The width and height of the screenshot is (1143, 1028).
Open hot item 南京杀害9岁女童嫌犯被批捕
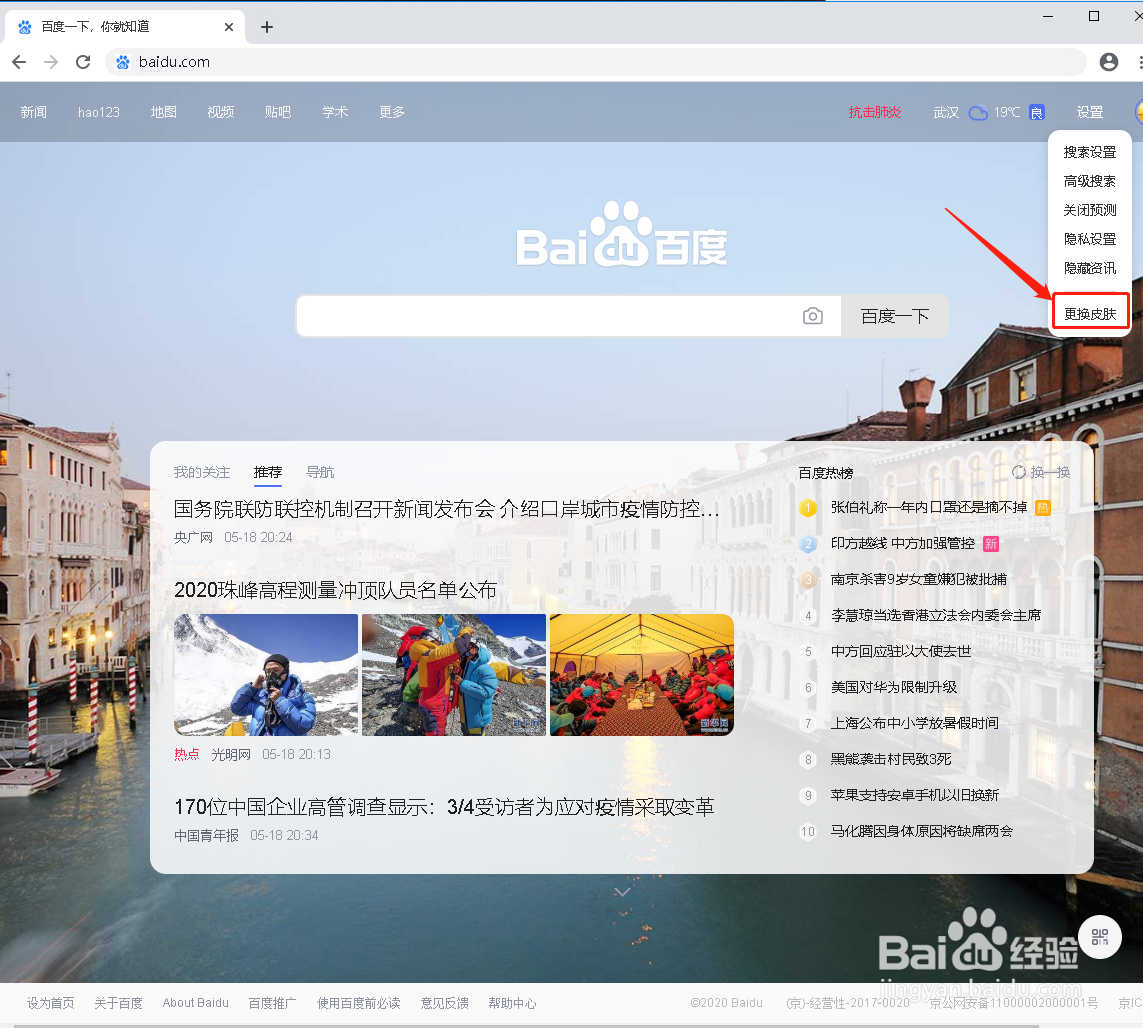click(x=918, y=579)
